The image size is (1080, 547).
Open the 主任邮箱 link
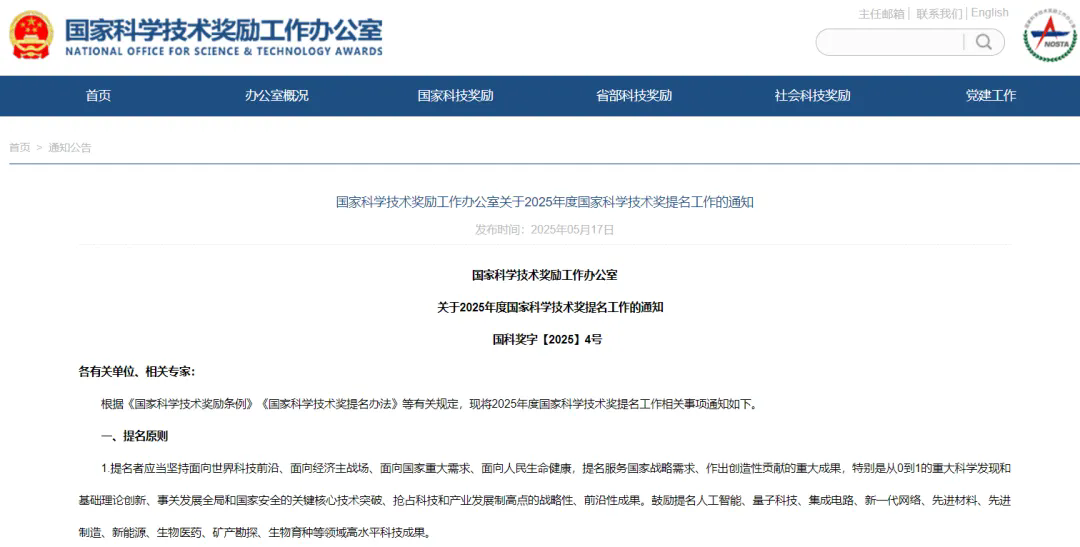pos(880,14)
